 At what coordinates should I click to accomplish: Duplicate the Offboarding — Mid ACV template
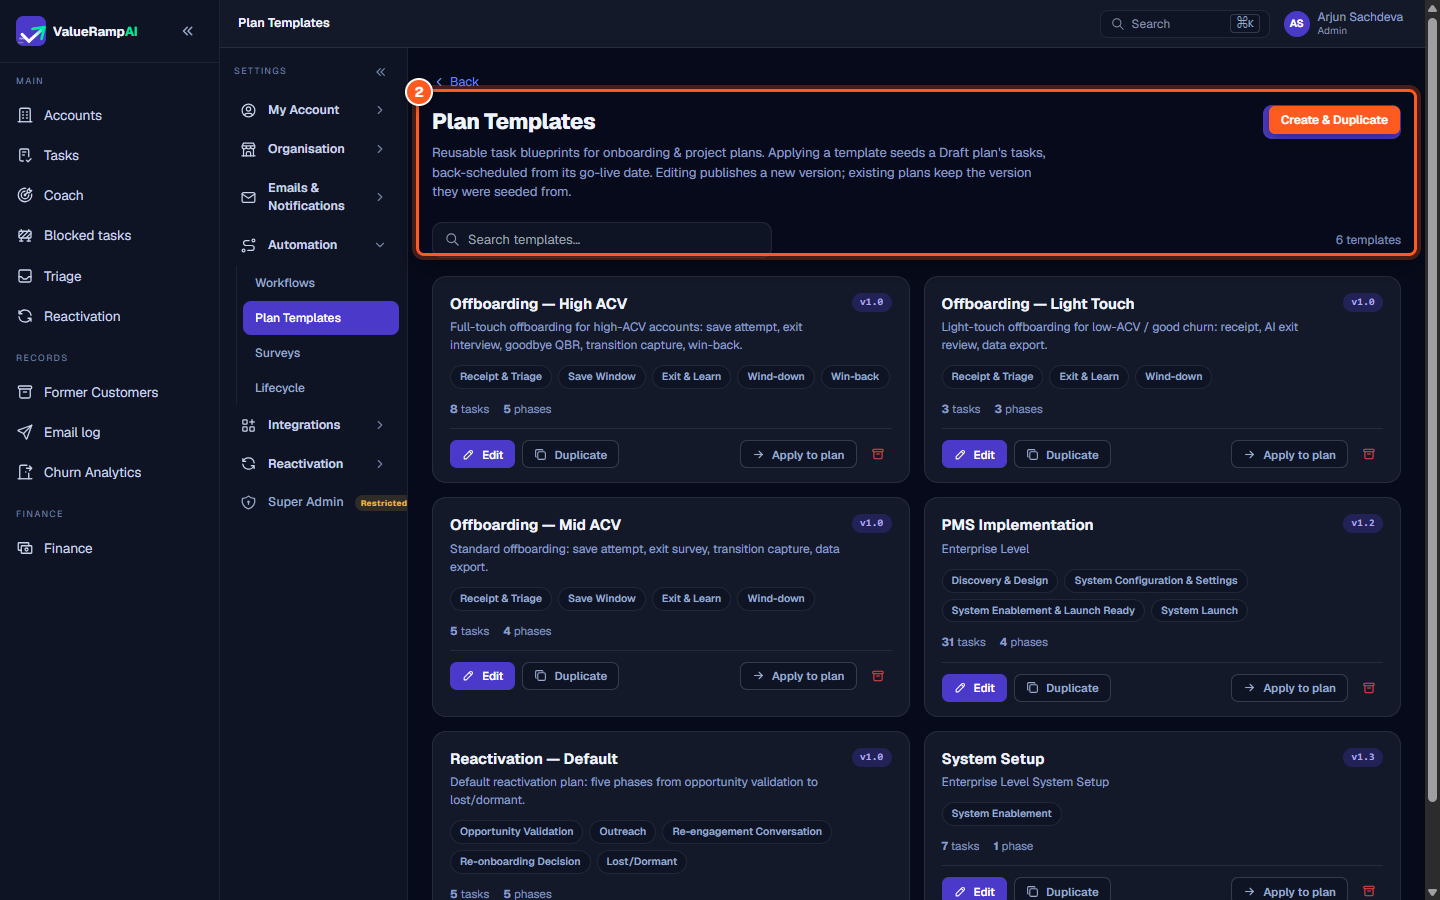(x=570, y=676)
